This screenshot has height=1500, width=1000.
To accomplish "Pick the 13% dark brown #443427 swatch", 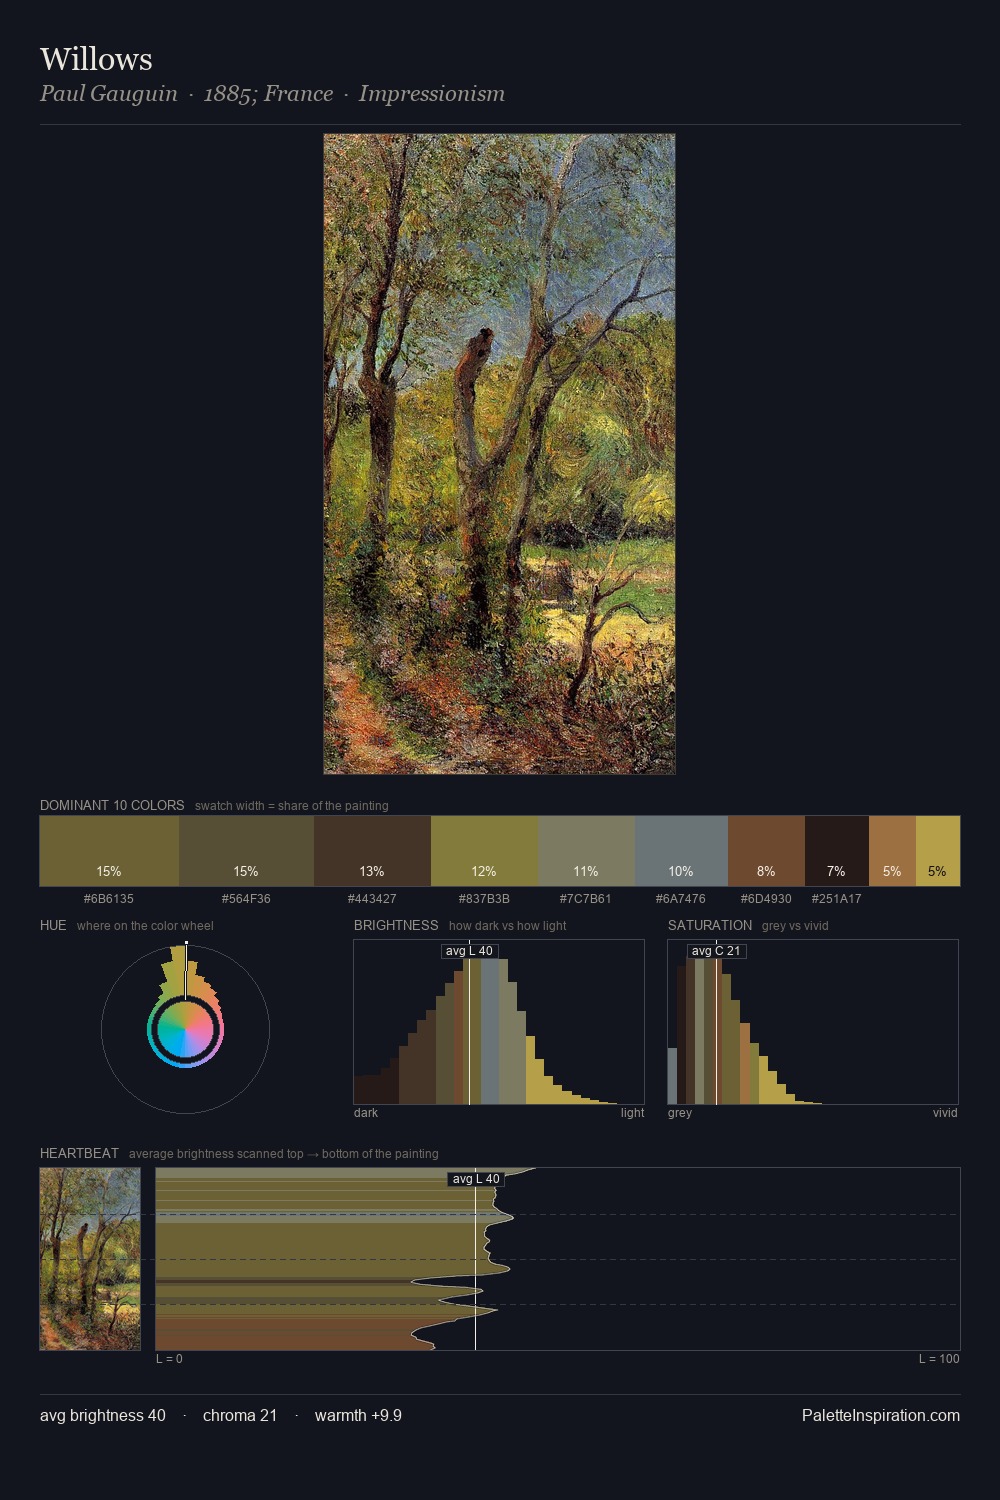I will (x=372, y=851).
